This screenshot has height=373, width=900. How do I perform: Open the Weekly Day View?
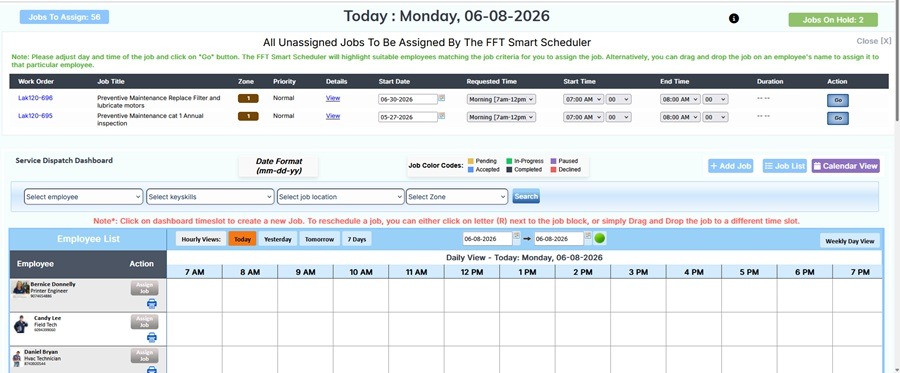pyautogui.click(x=849, y=240)
